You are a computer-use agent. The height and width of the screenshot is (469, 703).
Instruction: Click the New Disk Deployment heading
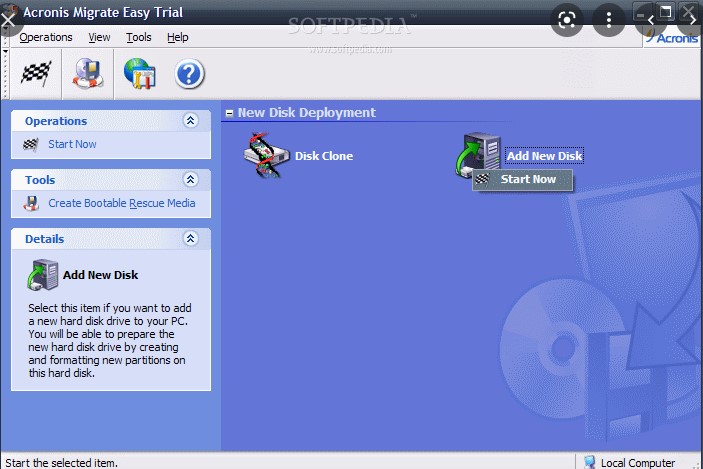click(307, 113)
